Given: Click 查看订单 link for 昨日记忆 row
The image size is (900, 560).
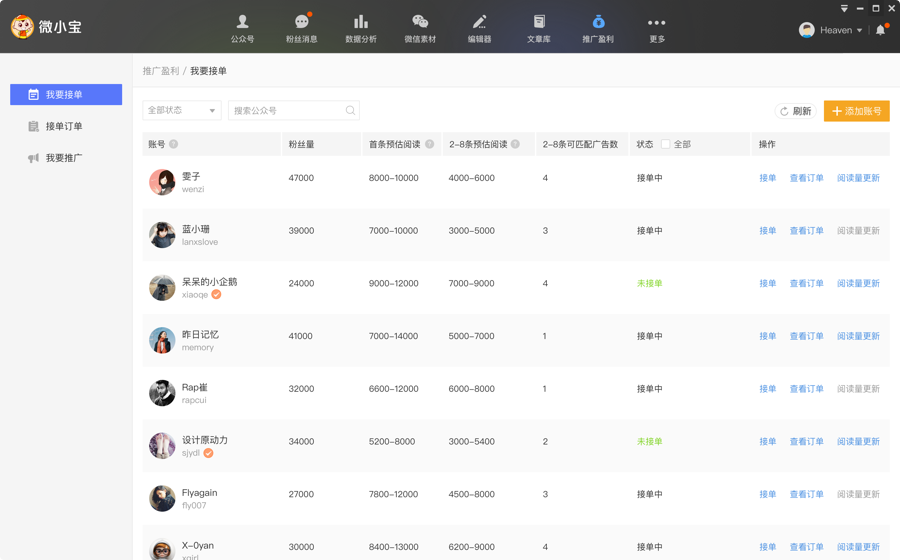Looking at the screenshot, I should [x=806, y=336].
